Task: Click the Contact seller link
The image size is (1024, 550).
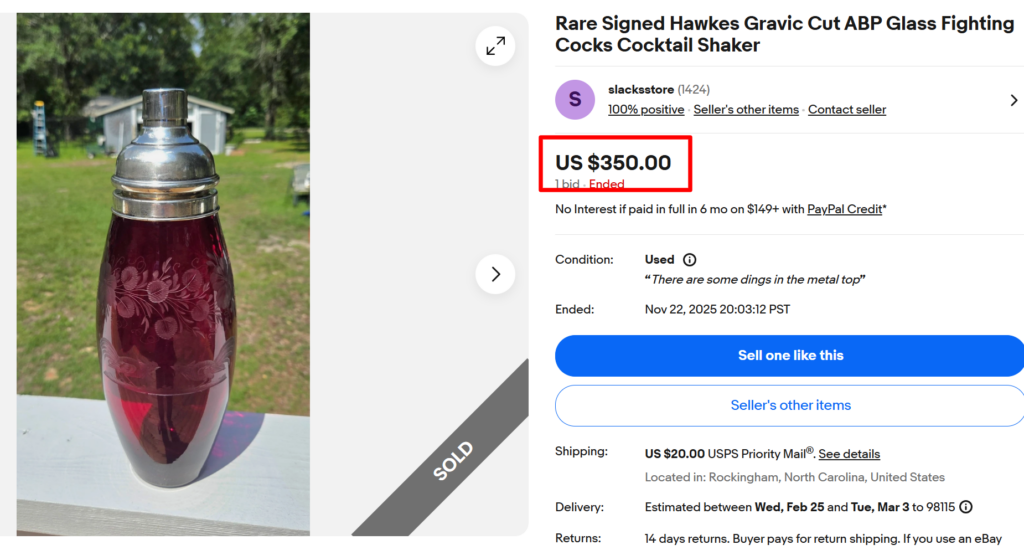Action: 847,110
